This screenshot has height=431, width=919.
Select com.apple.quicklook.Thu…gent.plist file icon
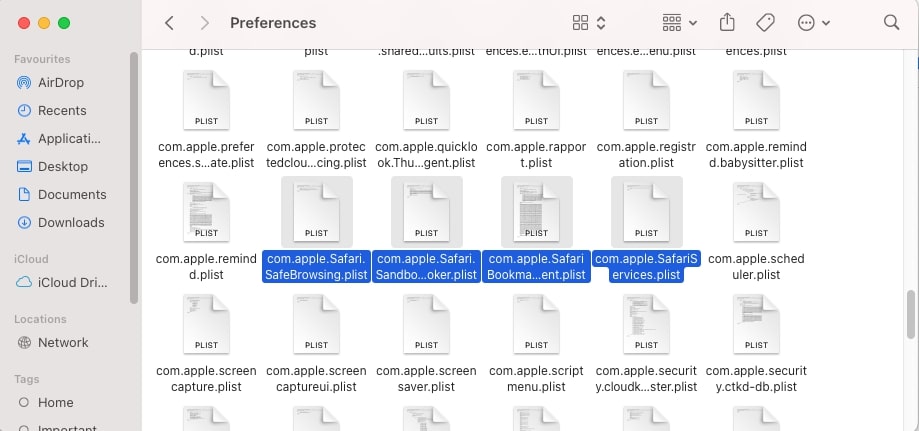[426, 100]
